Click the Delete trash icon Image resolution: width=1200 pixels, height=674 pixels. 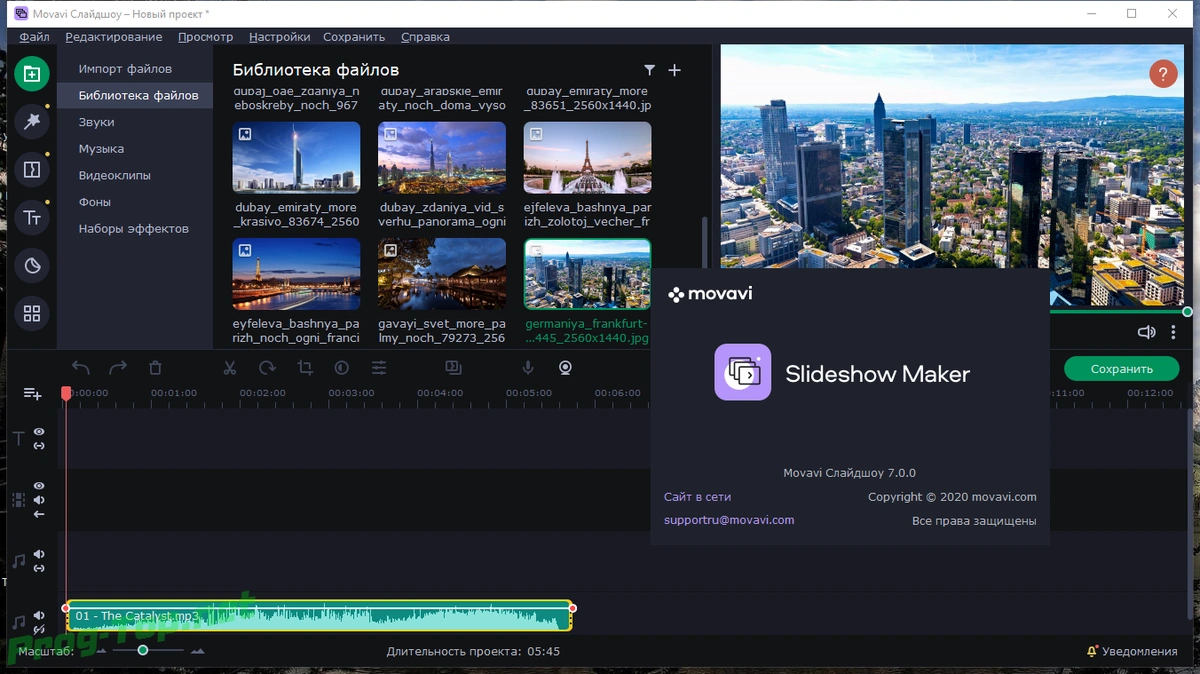pos(155,368)
